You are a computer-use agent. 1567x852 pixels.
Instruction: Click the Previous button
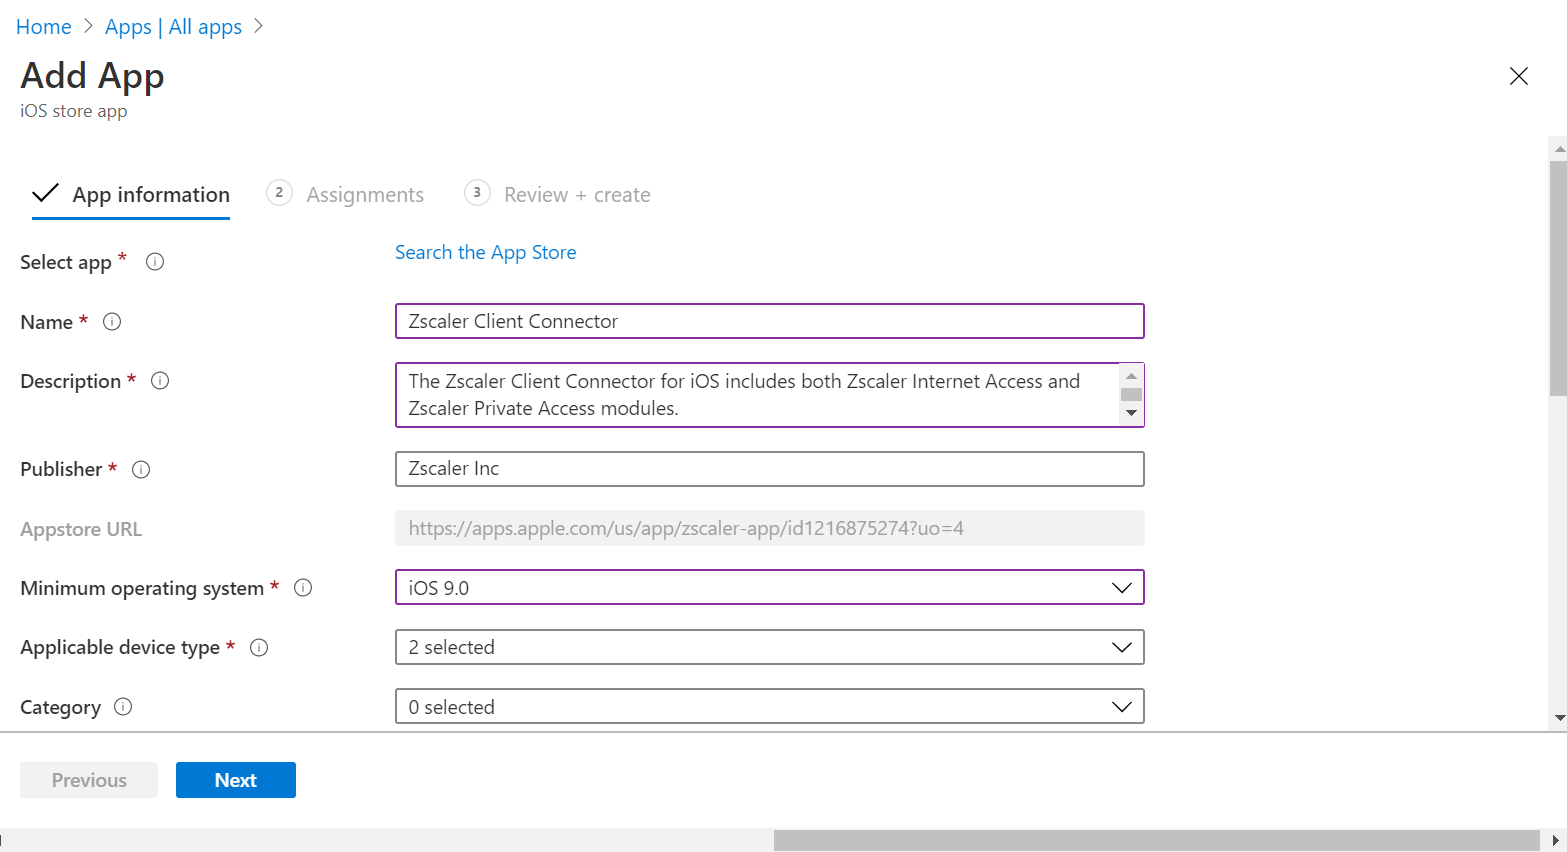(88, 780)
